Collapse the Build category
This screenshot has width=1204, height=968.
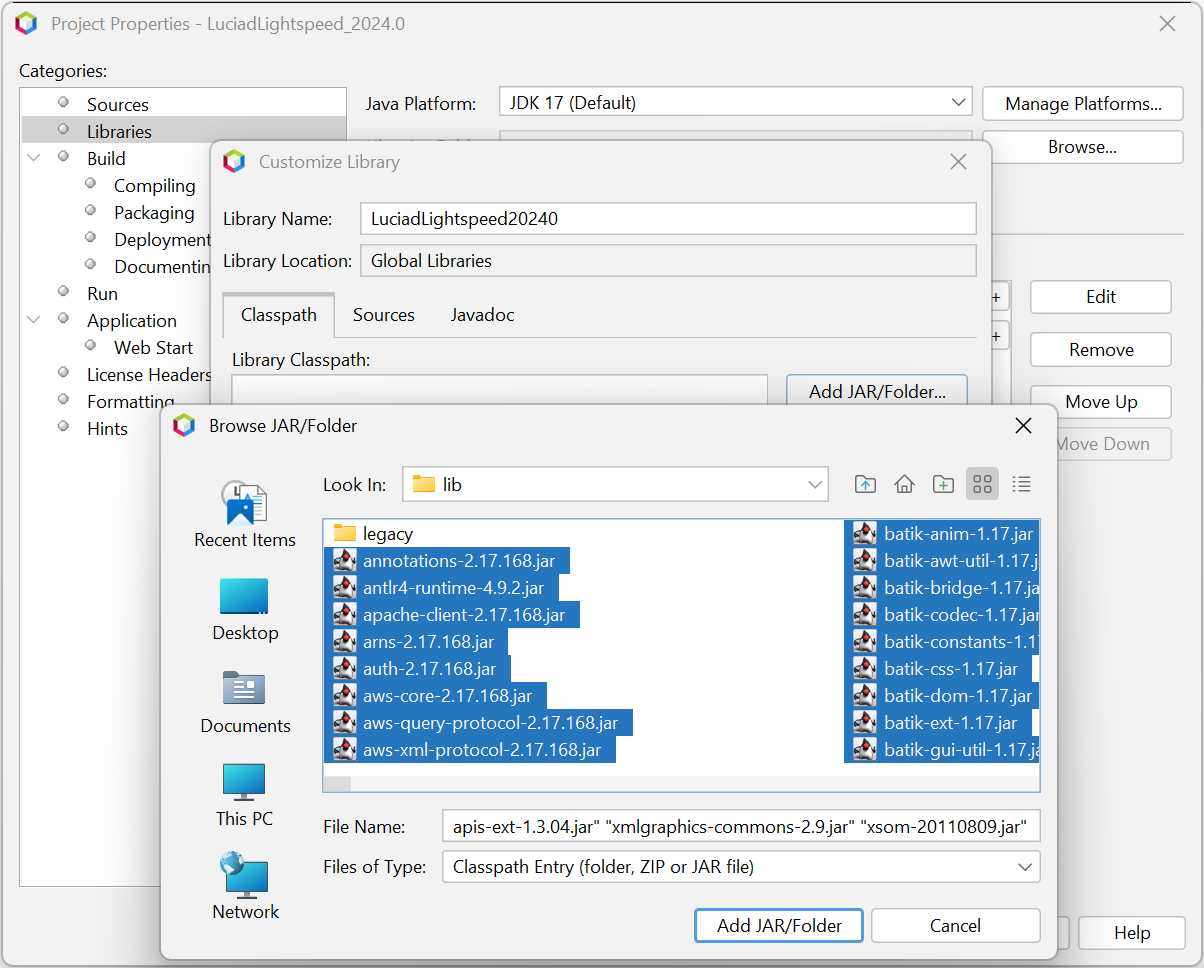(x=33, y=158)
